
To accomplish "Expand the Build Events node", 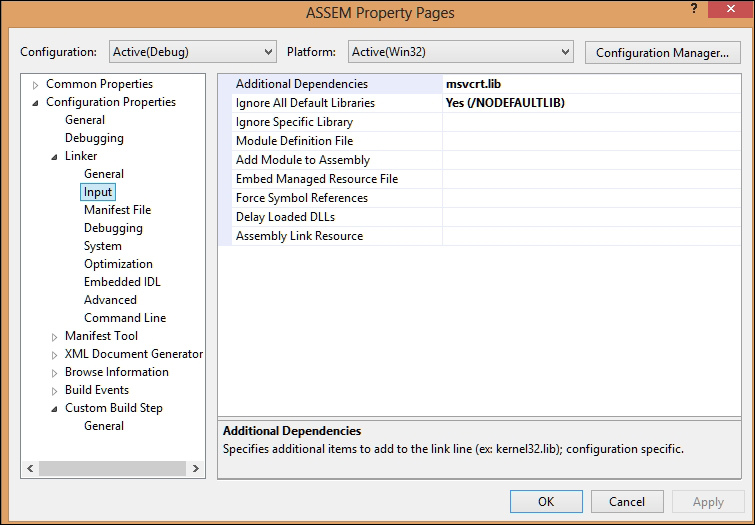I will (x=56, y=391).
